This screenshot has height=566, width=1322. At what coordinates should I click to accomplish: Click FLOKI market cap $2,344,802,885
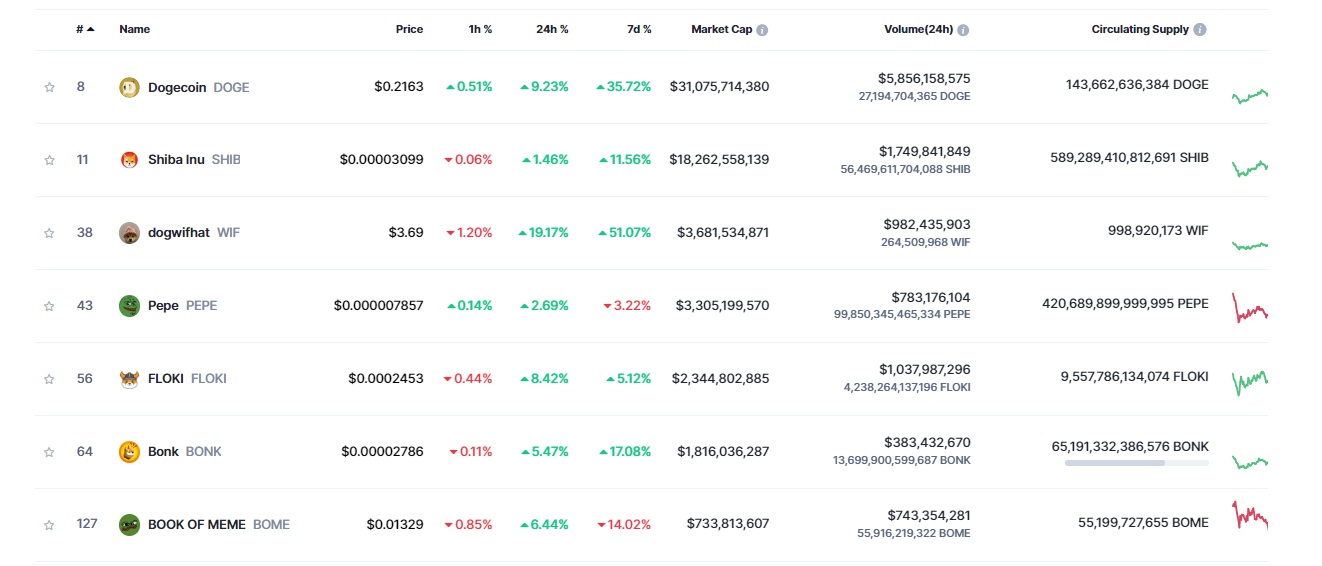[720, 379]
